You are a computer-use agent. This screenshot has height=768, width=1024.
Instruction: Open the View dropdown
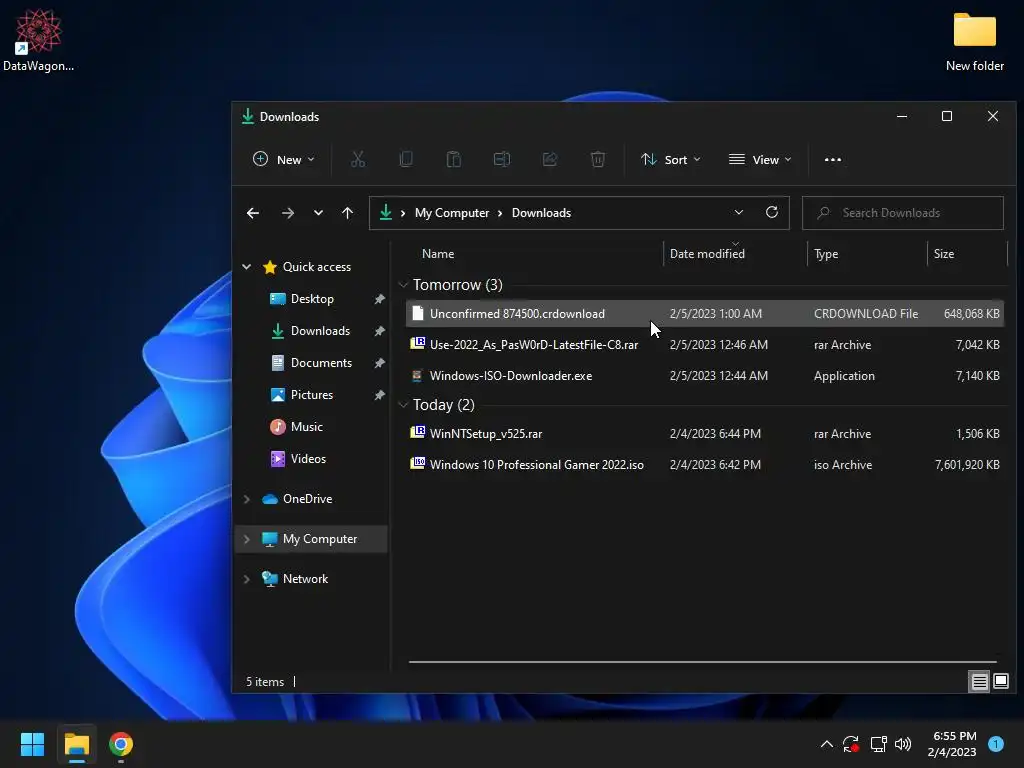pyautogui.click(x=760, y=159)
